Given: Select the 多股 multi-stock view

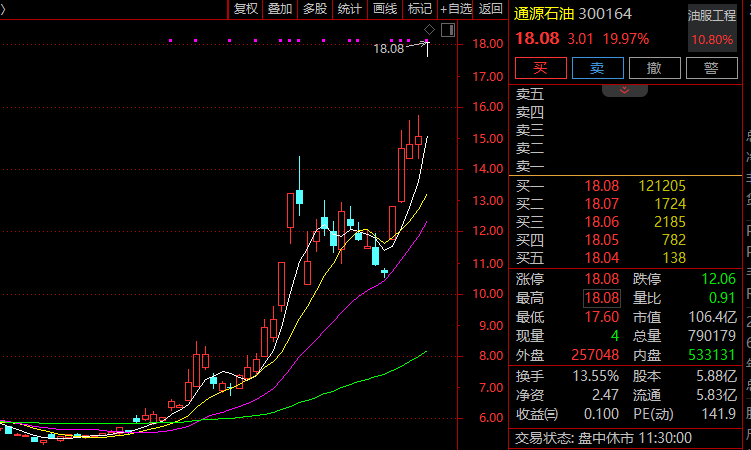Looking at the screenshot, I should (315, 9).
